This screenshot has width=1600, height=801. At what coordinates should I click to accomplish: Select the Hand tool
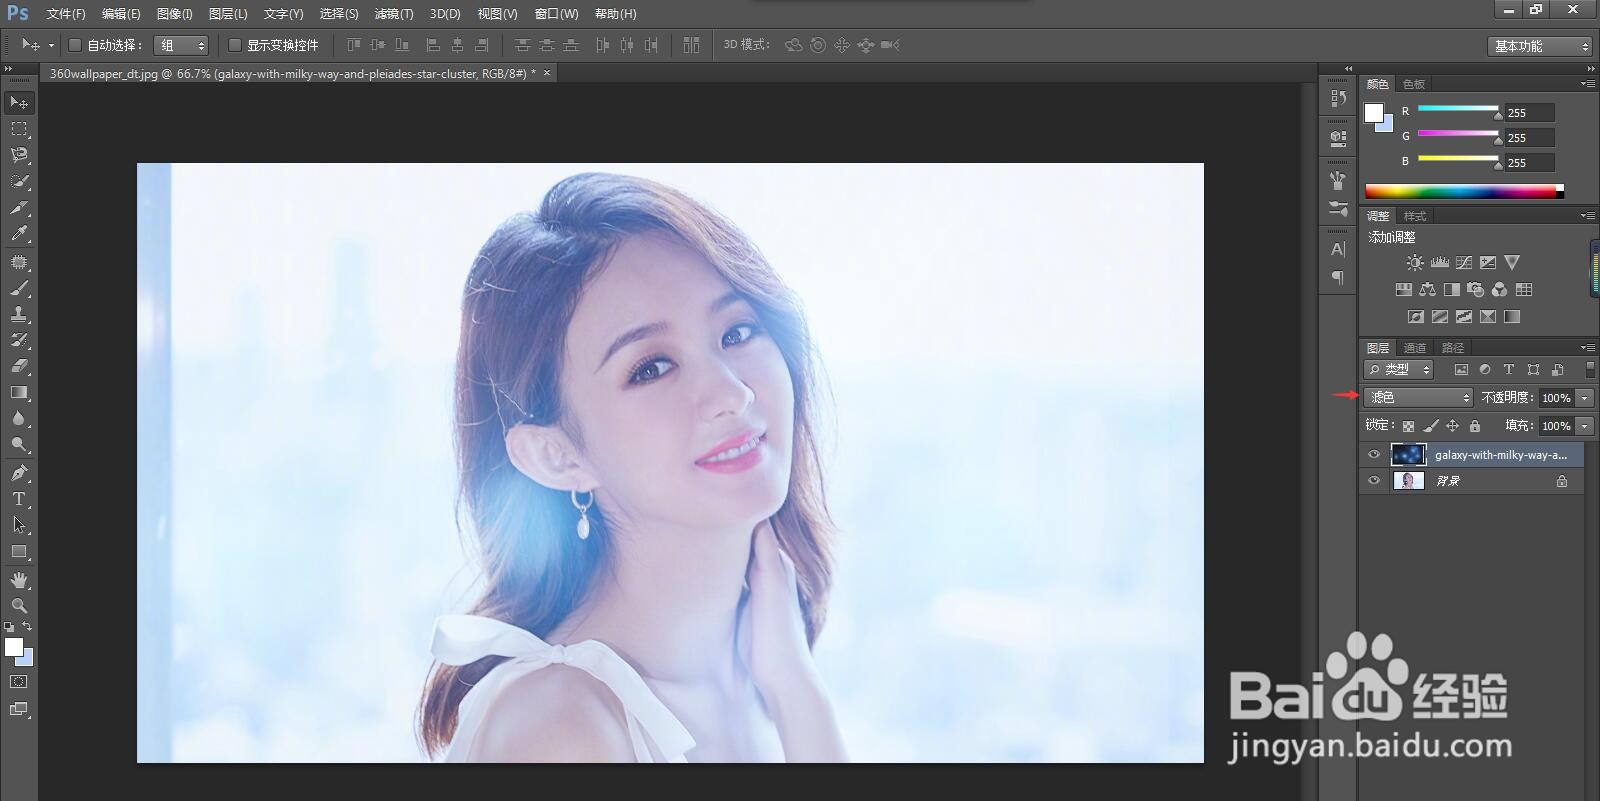pyautogui.click(x=19, y=580)
